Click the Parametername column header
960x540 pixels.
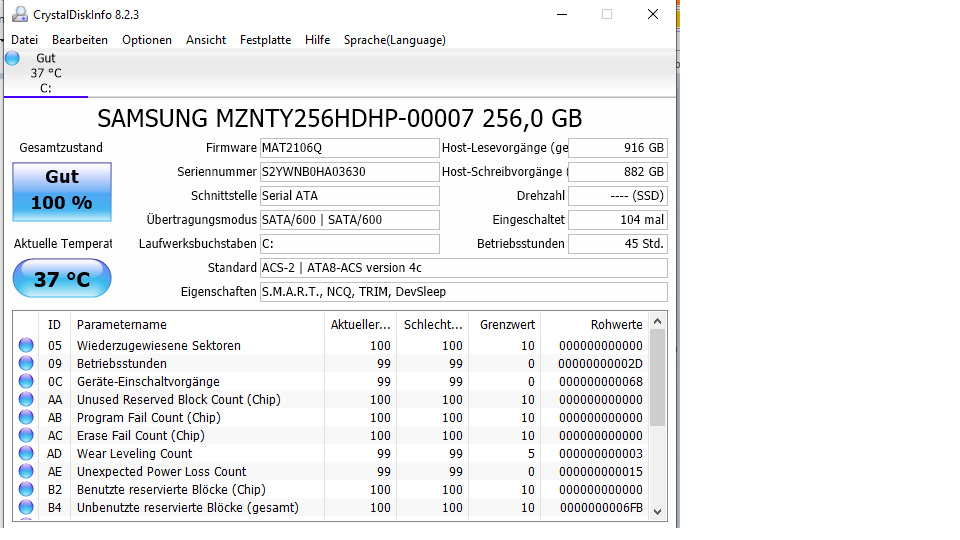tap(197, 324)
